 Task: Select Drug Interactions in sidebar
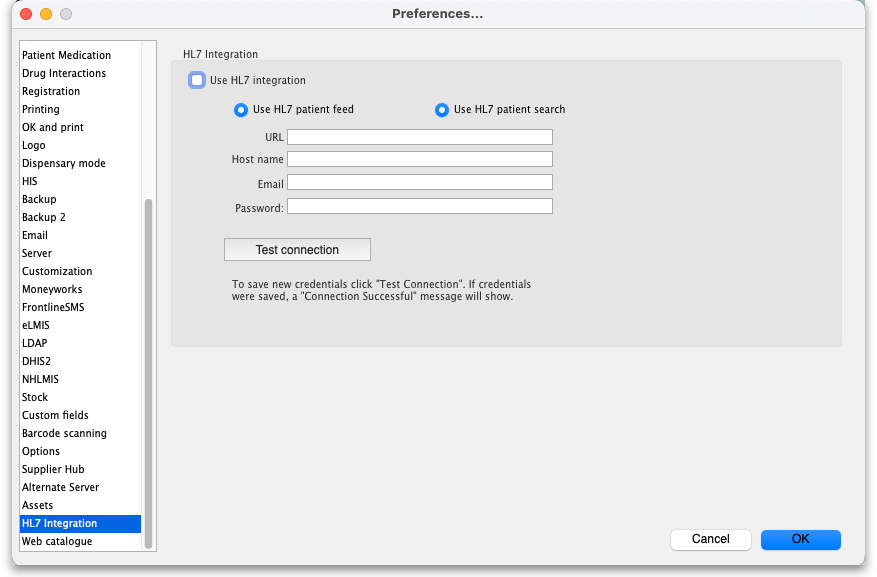64,73
